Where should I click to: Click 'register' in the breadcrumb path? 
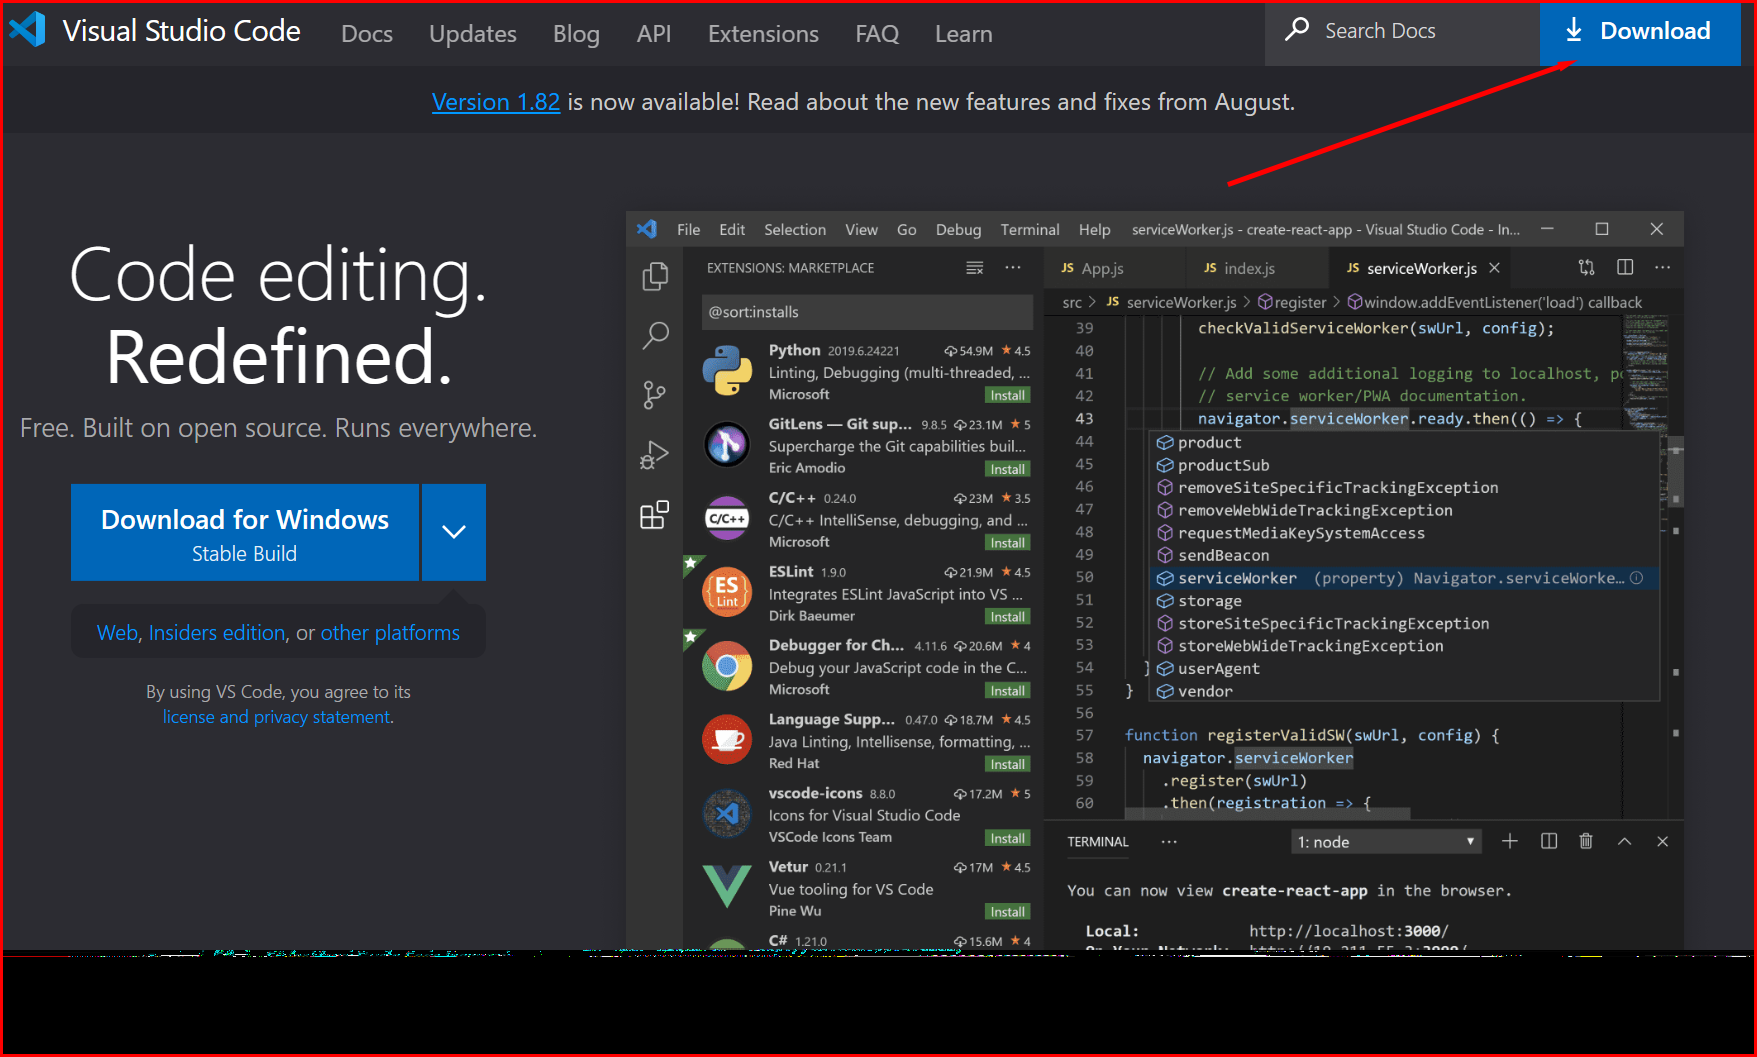pyautogui.click(x=1300, y=302)
